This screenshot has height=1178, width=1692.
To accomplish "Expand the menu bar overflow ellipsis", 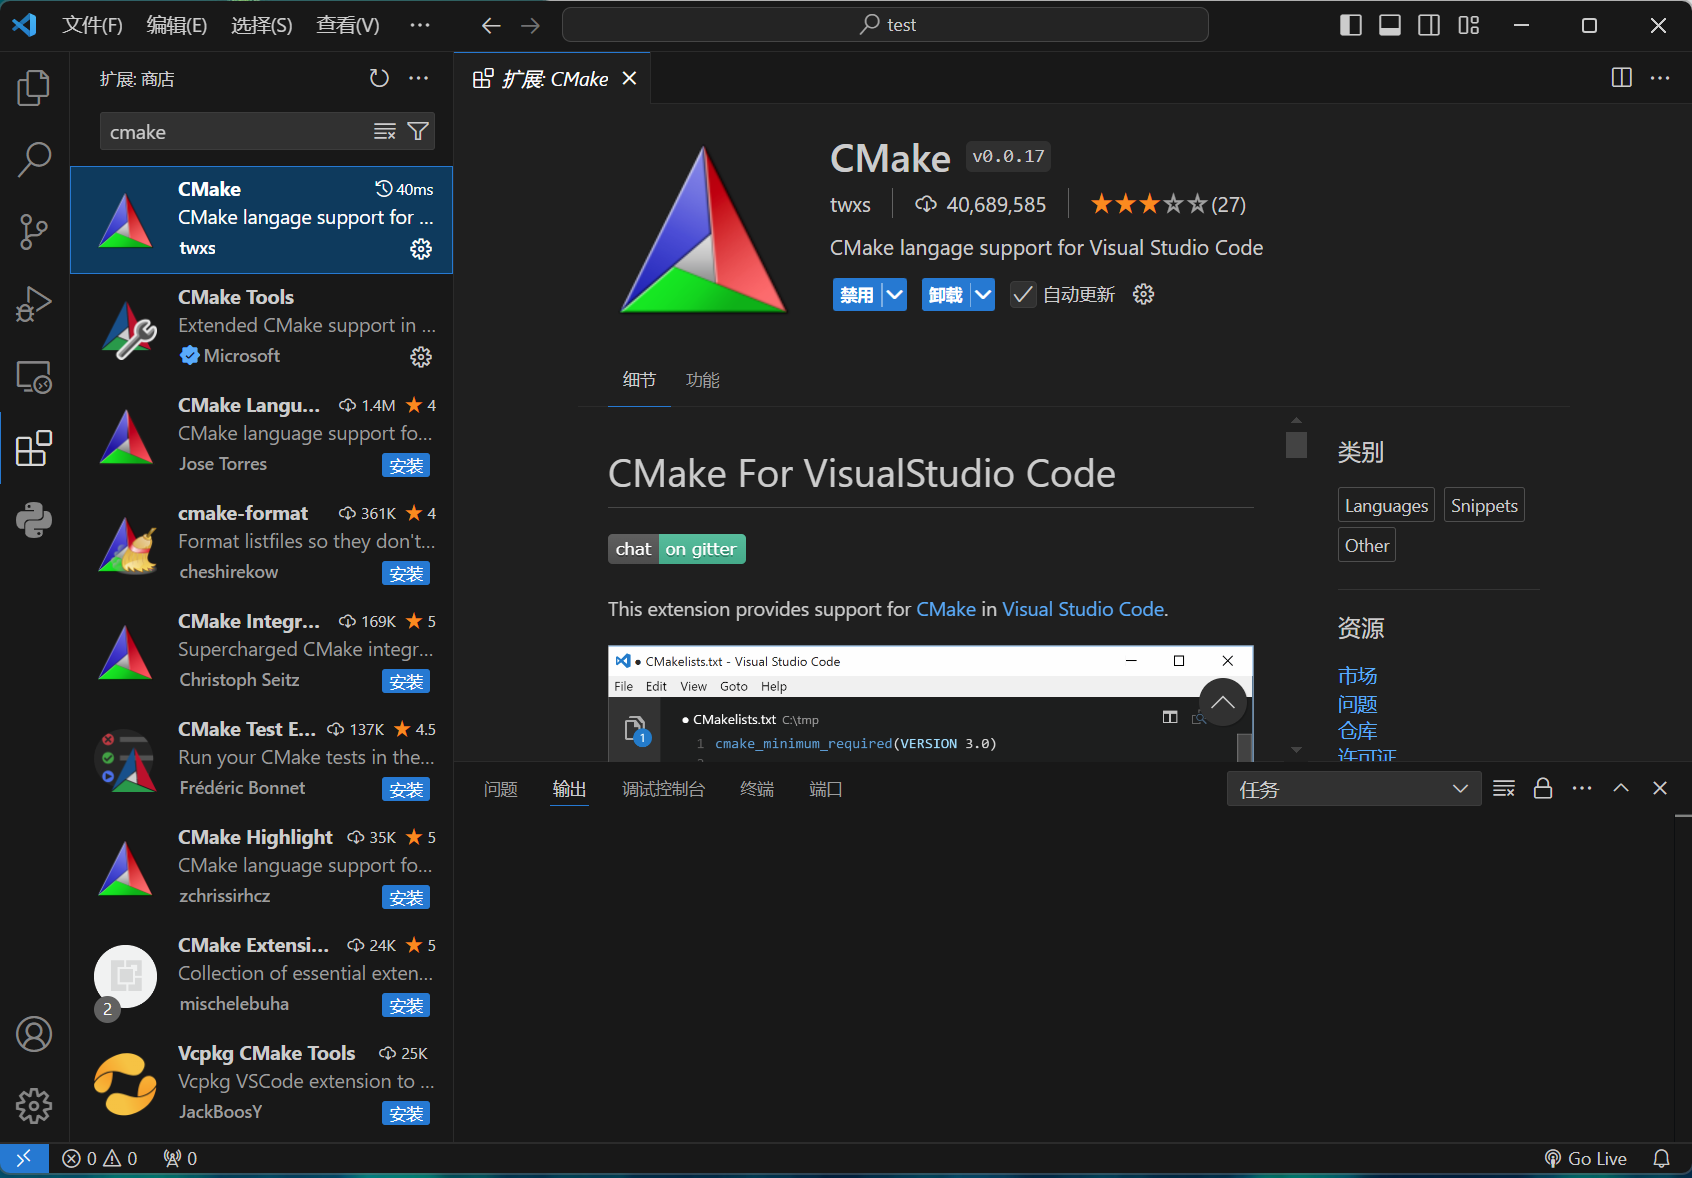I will pyautogui.click(x=420, y=25).
